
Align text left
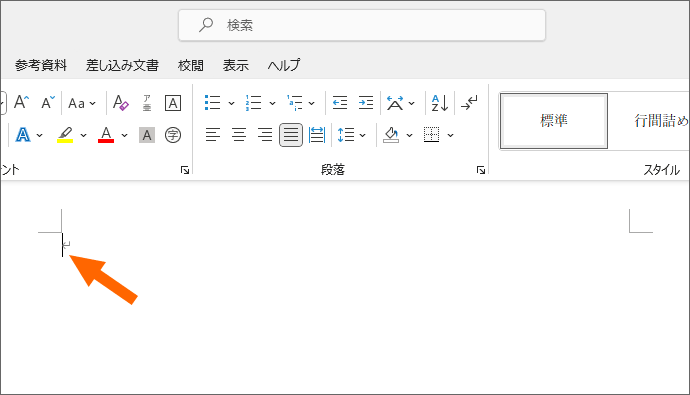pyautogui.click(x=213, y=135)
